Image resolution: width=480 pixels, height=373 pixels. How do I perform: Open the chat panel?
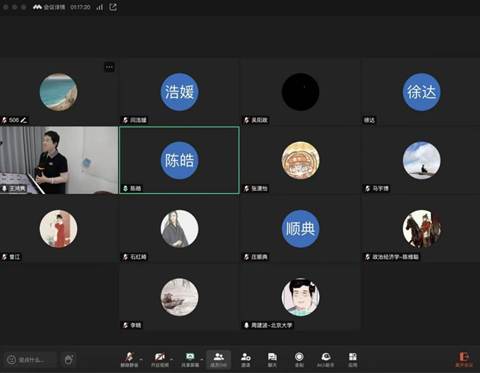[272, 359]
